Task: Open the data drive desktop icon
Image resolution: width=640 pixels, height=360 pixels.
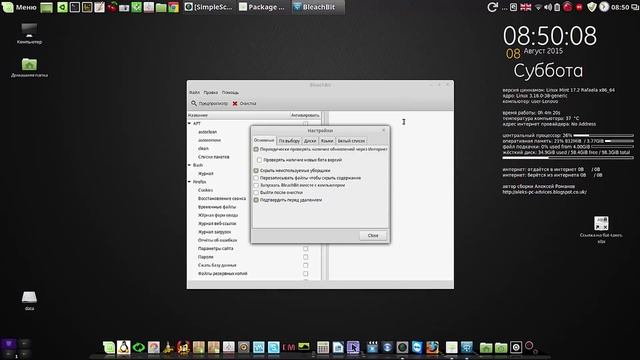Action: pos(29,300)
